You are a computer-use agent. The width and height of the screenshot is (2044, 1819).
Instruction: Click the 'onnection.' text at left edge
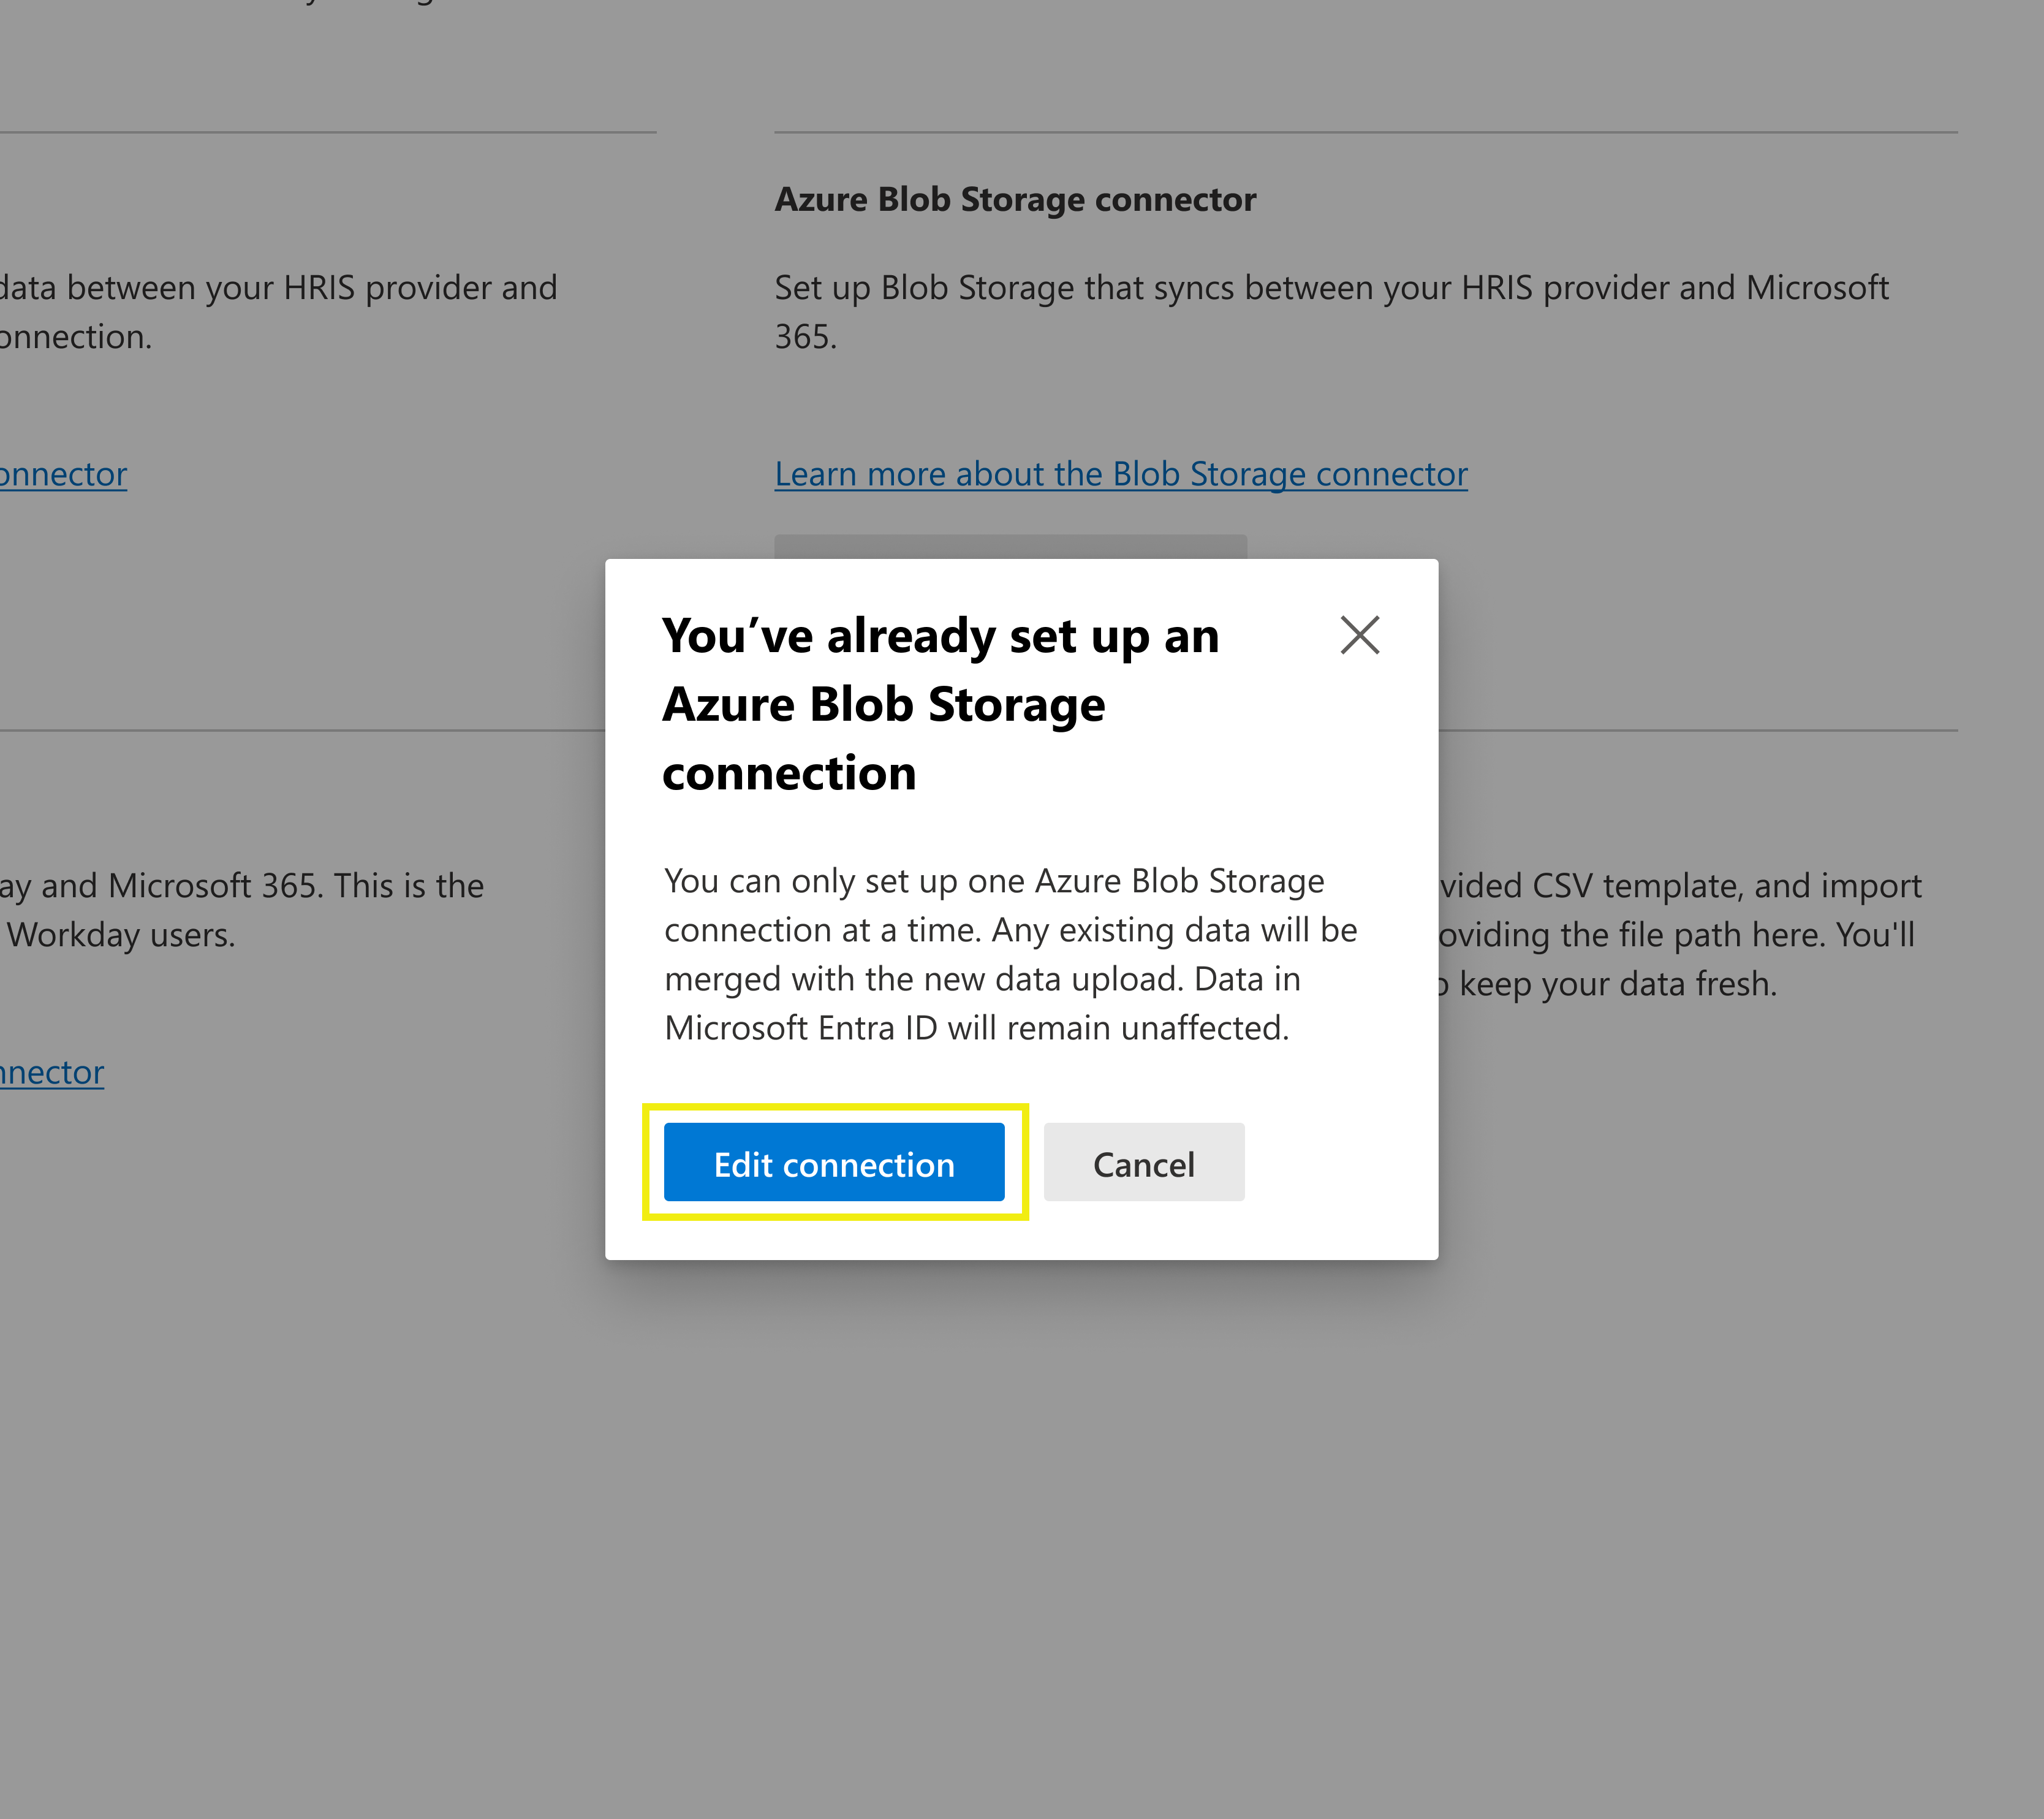click(75, 337)
